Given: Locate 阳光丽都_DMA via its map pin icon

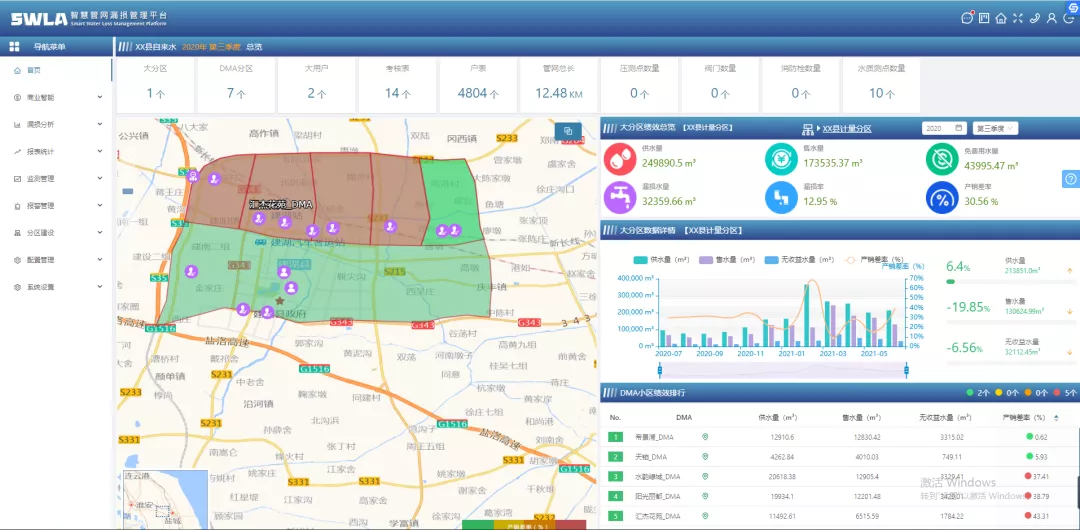Looking at the screenshot, I should point(705,496).
